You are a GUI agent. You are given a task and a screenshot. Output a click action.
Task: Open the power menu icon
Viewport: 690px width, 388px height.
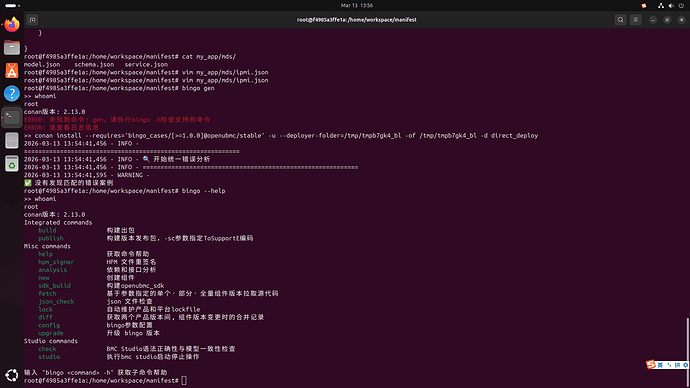click(x=681, y=5)
